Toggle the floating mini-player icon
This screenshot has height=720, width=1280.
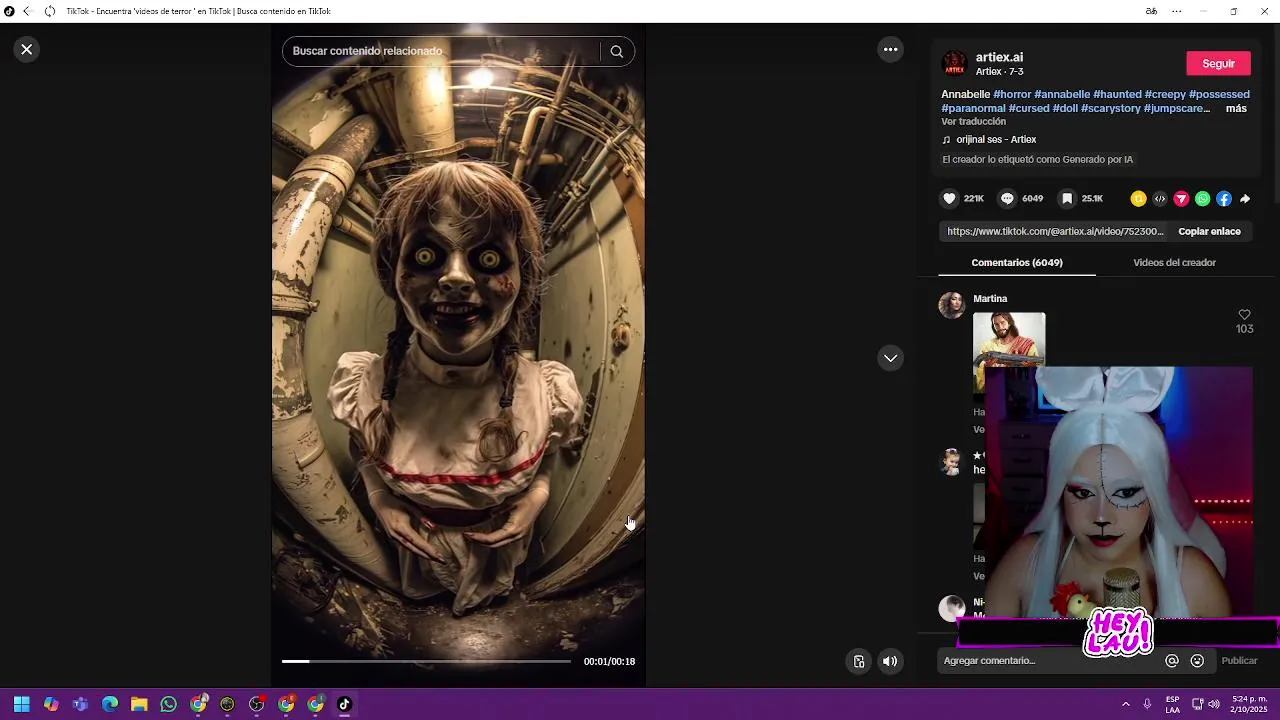(x=859, y=661)
